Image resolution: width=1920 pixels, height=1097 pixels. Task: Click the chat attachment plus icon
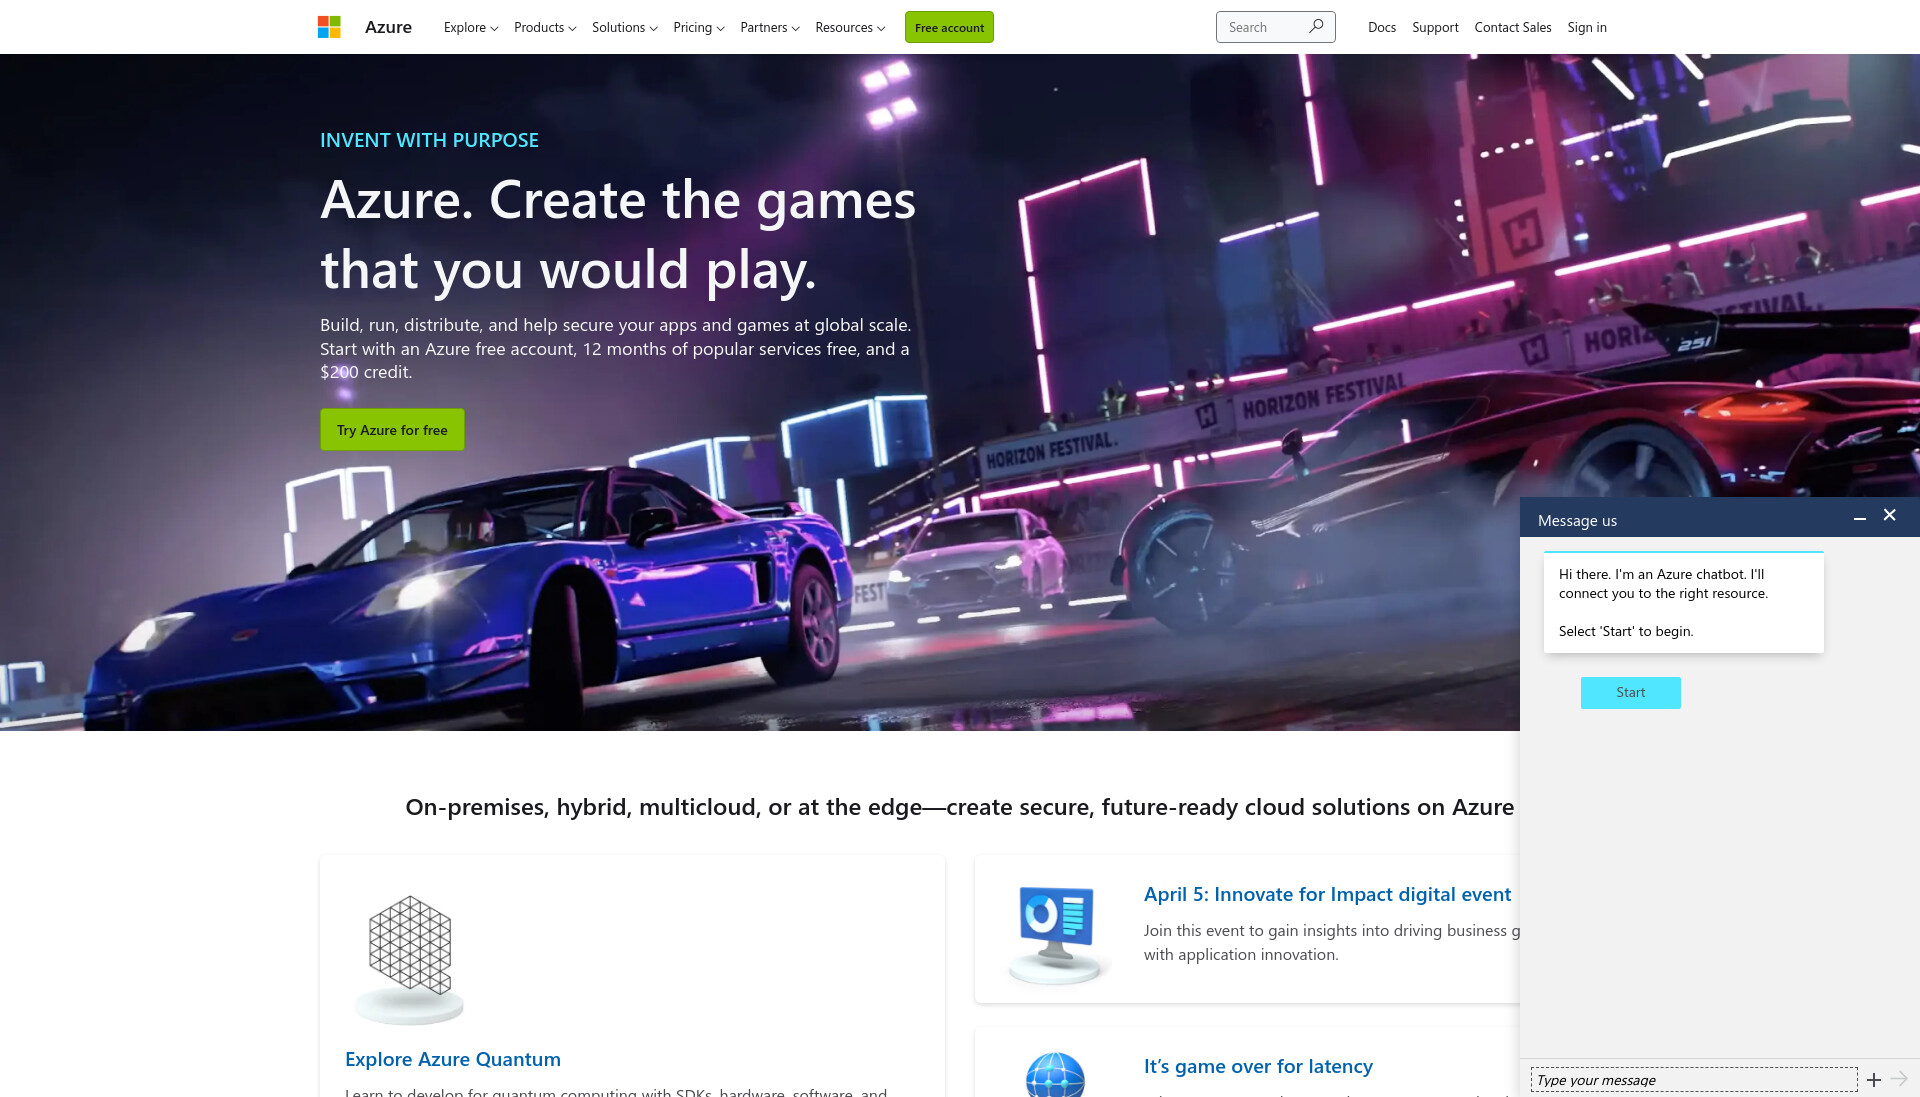click(x=1873, y=1080)
